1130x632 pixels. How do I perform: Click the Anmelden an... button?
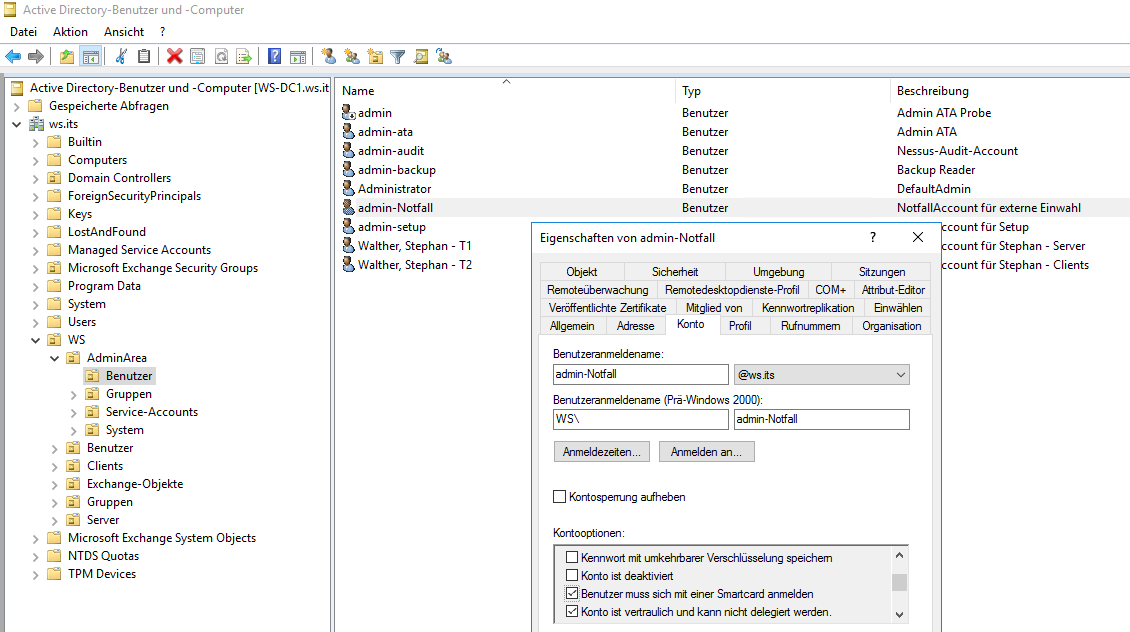click(706, 452)
